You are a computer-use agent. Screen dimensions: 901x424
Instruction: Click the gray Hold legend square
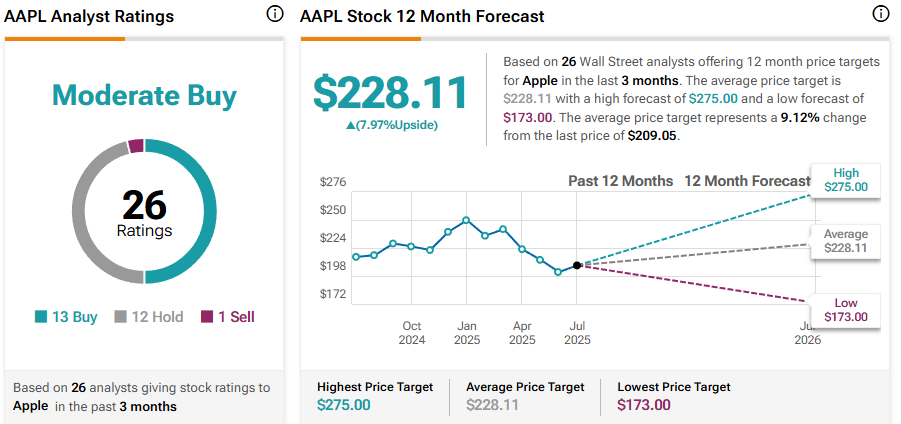(x=120, y=317)
